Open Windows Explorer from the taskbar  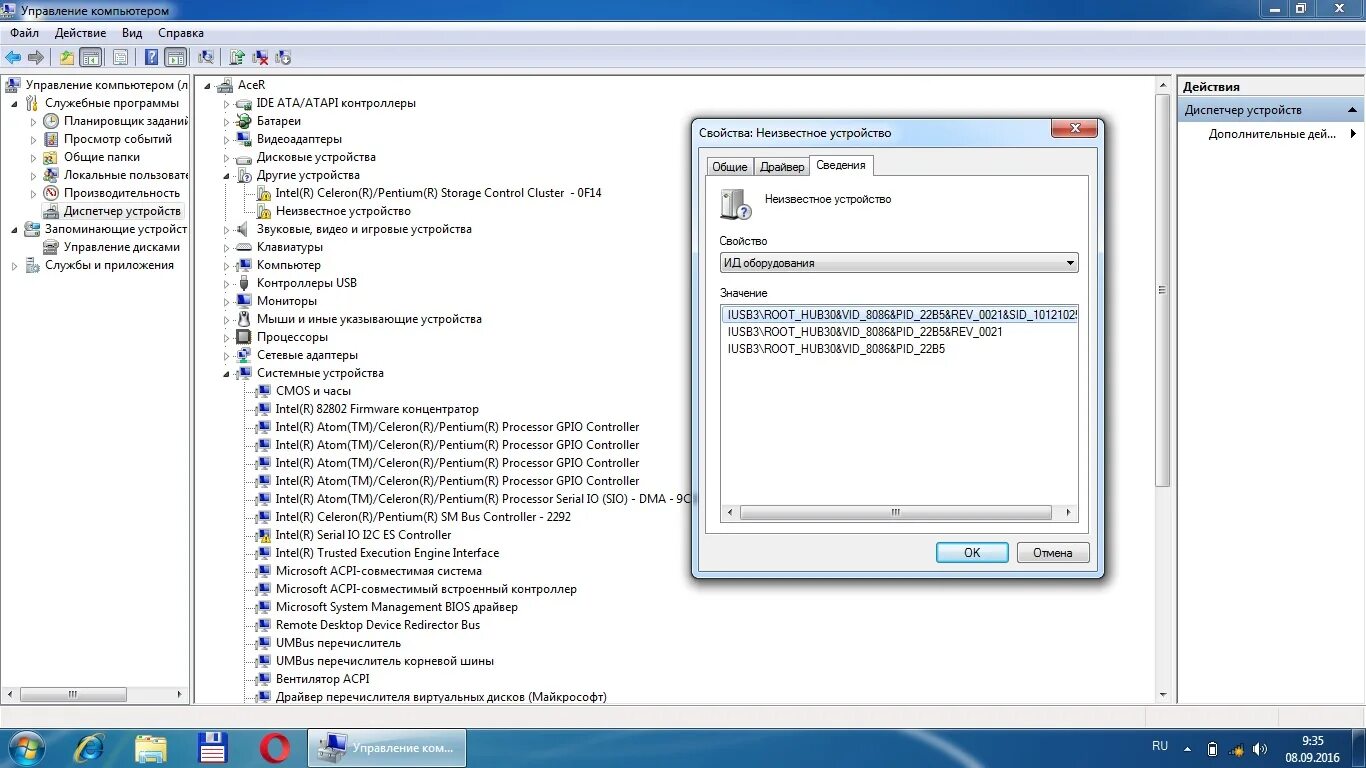coord(151,747)
